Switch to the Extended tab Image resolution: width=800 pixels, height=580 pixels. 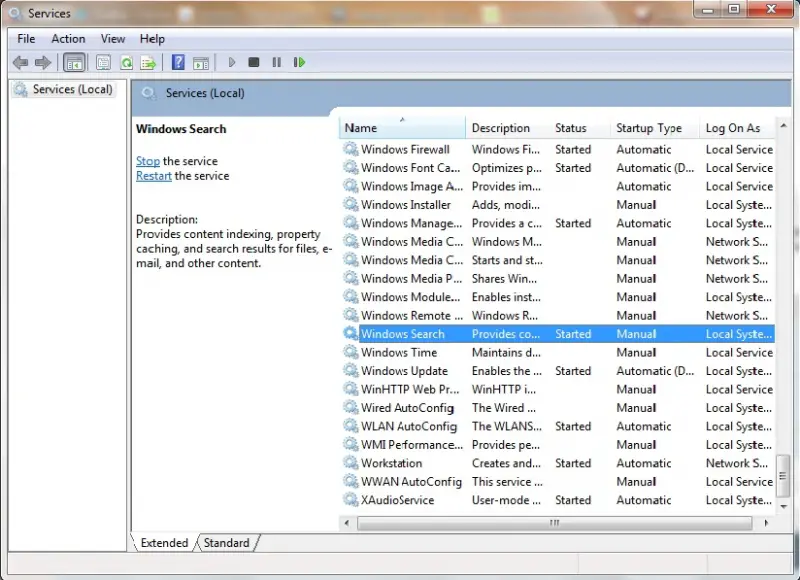pyautogui.click(x=164, y=543)
